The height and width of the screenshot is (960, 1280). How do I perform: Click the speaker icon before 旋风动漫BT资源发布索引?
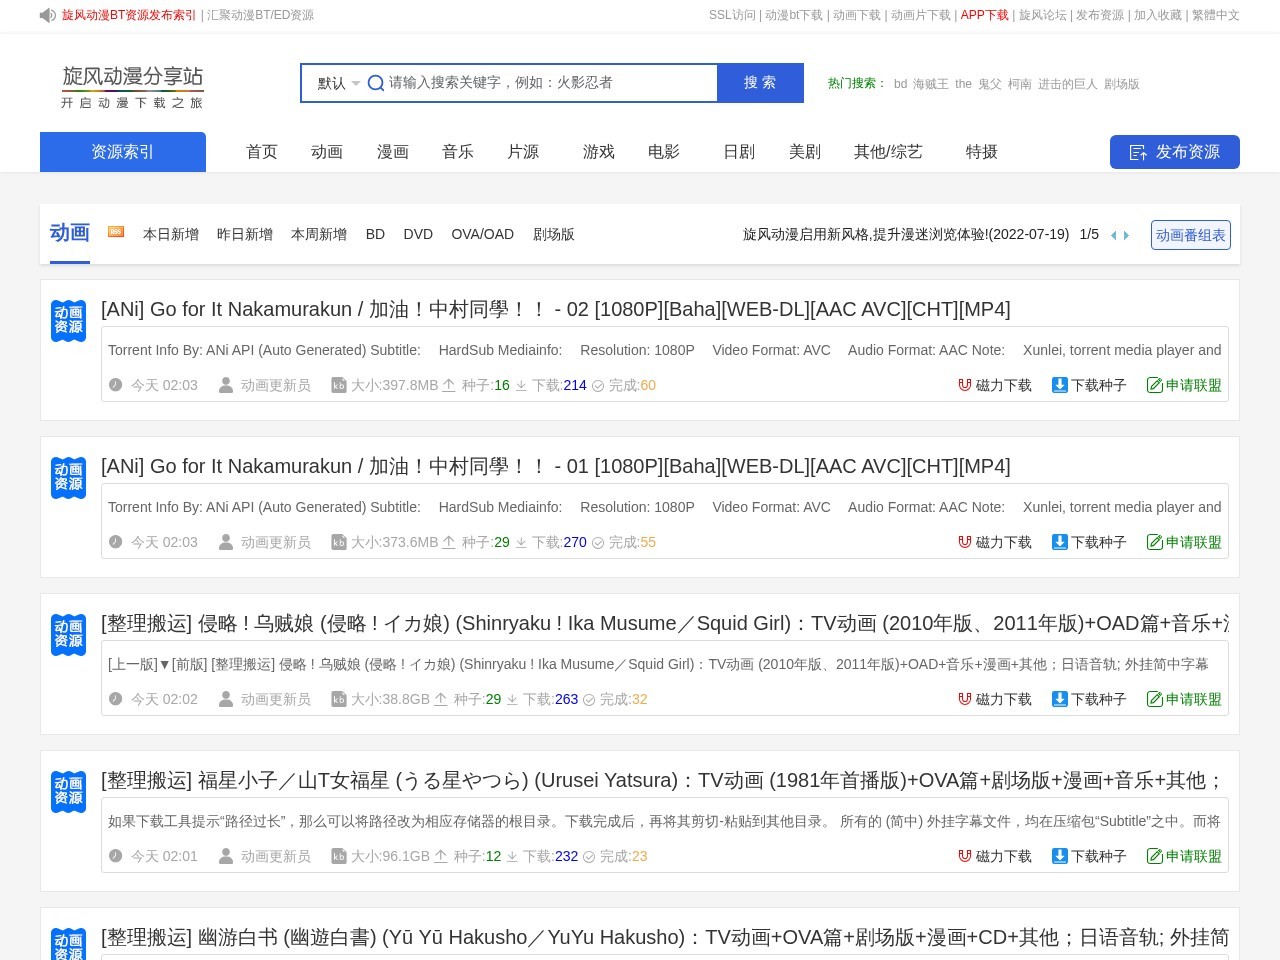pos(47,15)
